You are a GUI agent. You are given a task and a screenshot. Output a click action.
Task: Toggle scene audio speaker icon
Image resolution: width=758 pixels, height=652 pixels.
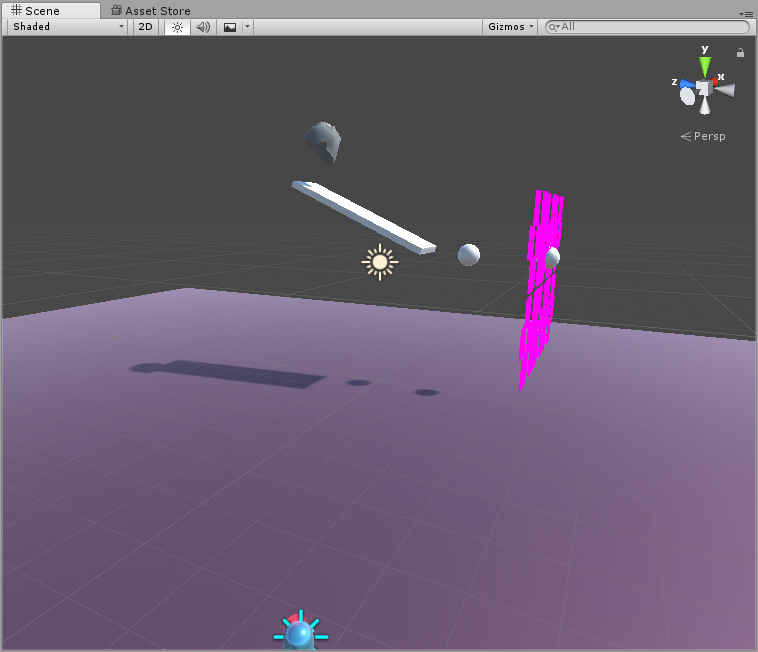click(x=203, y=27)
